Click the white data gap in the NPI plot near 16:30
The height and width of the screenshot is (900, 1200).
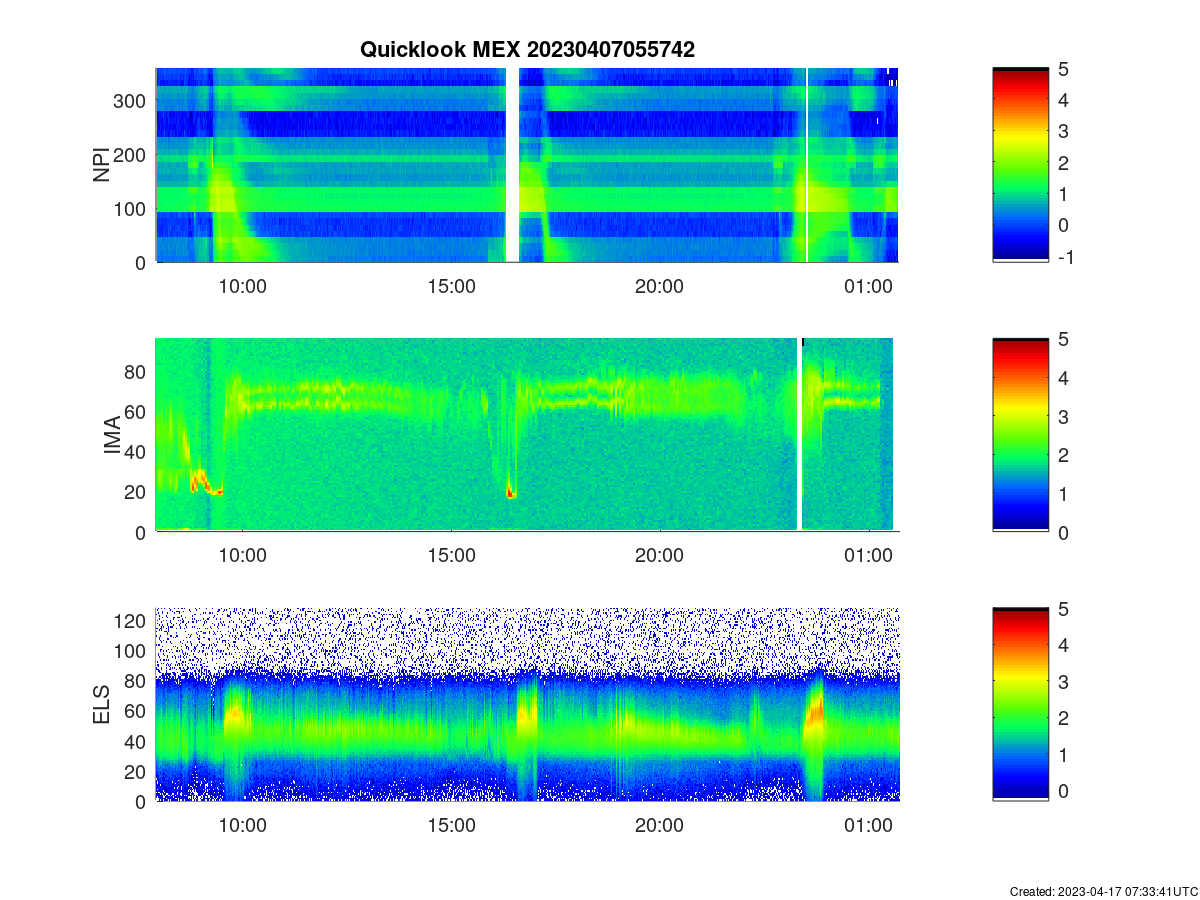click(x=512, y=165)
